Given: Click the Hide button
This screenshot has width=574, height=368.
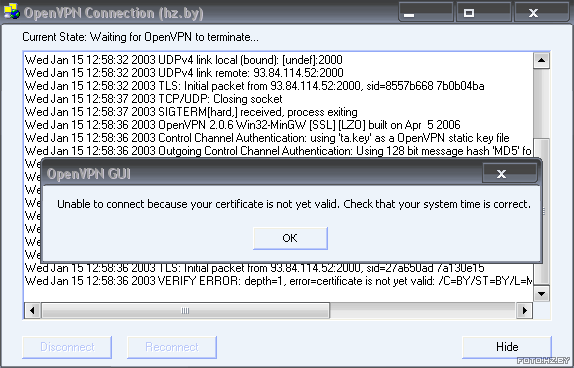Looking at the screenshot, I should point(507,347).
